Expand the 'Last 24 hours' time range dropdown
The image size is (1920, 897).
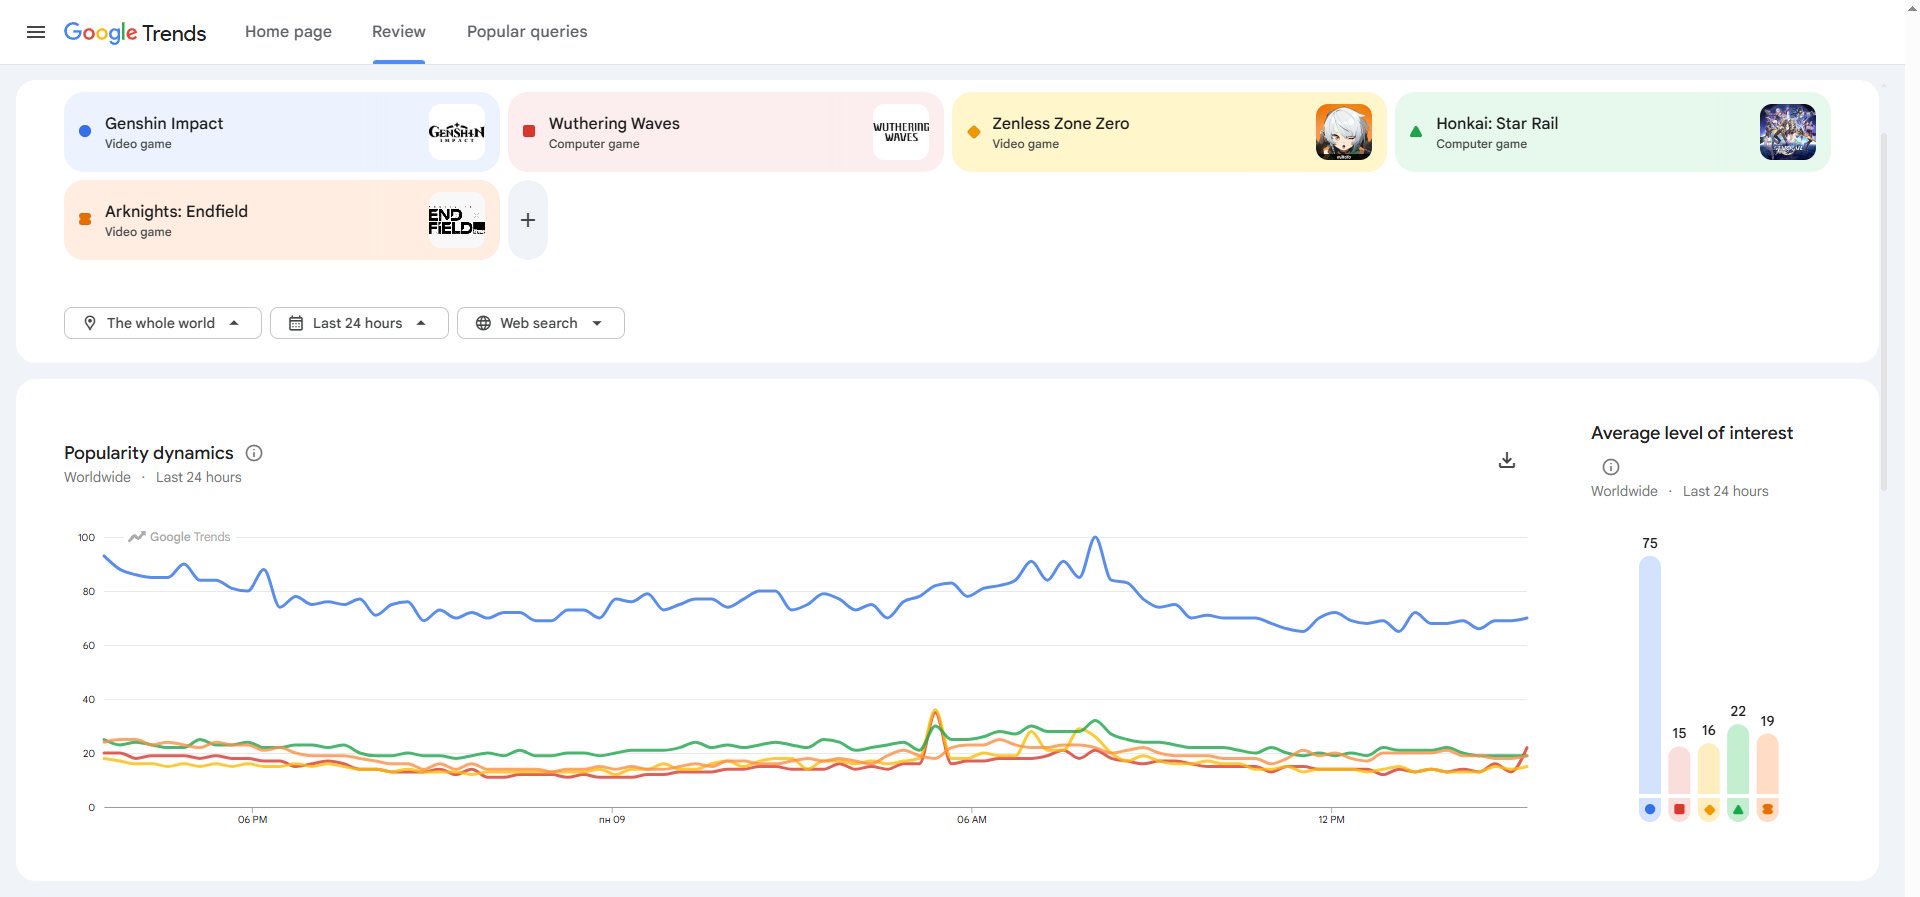359,323
